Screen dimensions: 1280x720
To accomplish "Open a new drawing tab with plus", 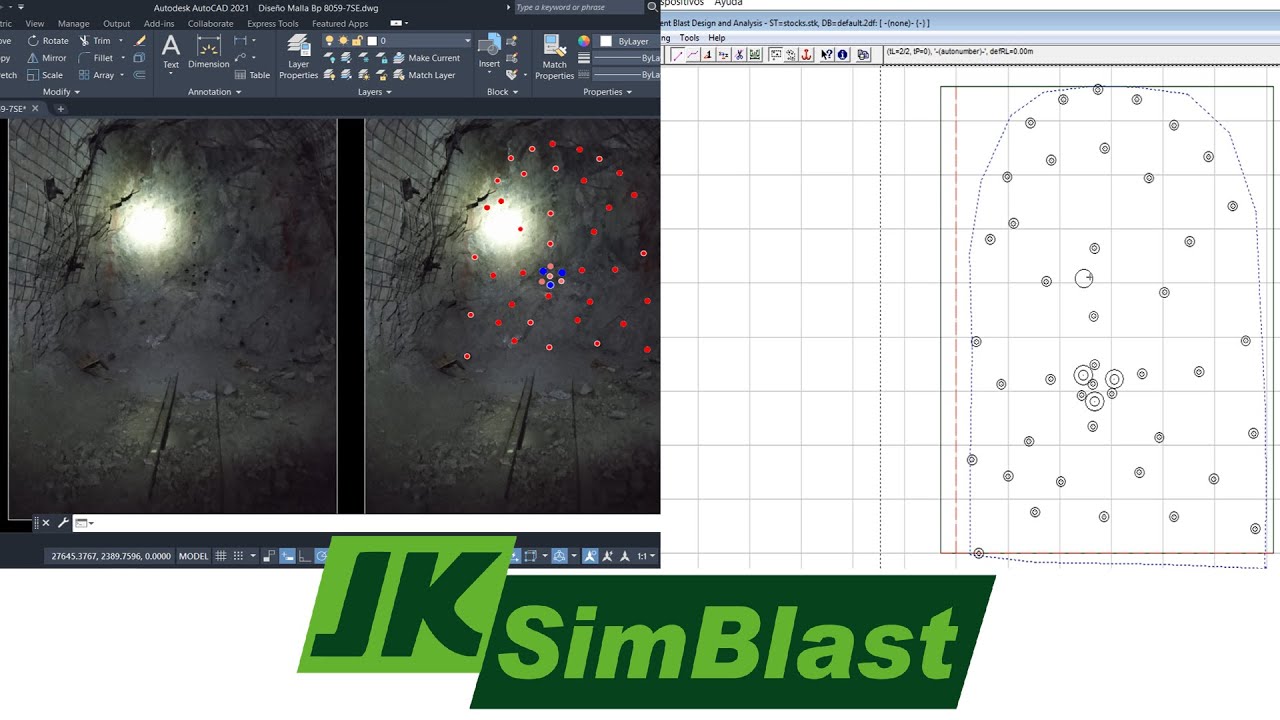I will click(x=60, y=108).
